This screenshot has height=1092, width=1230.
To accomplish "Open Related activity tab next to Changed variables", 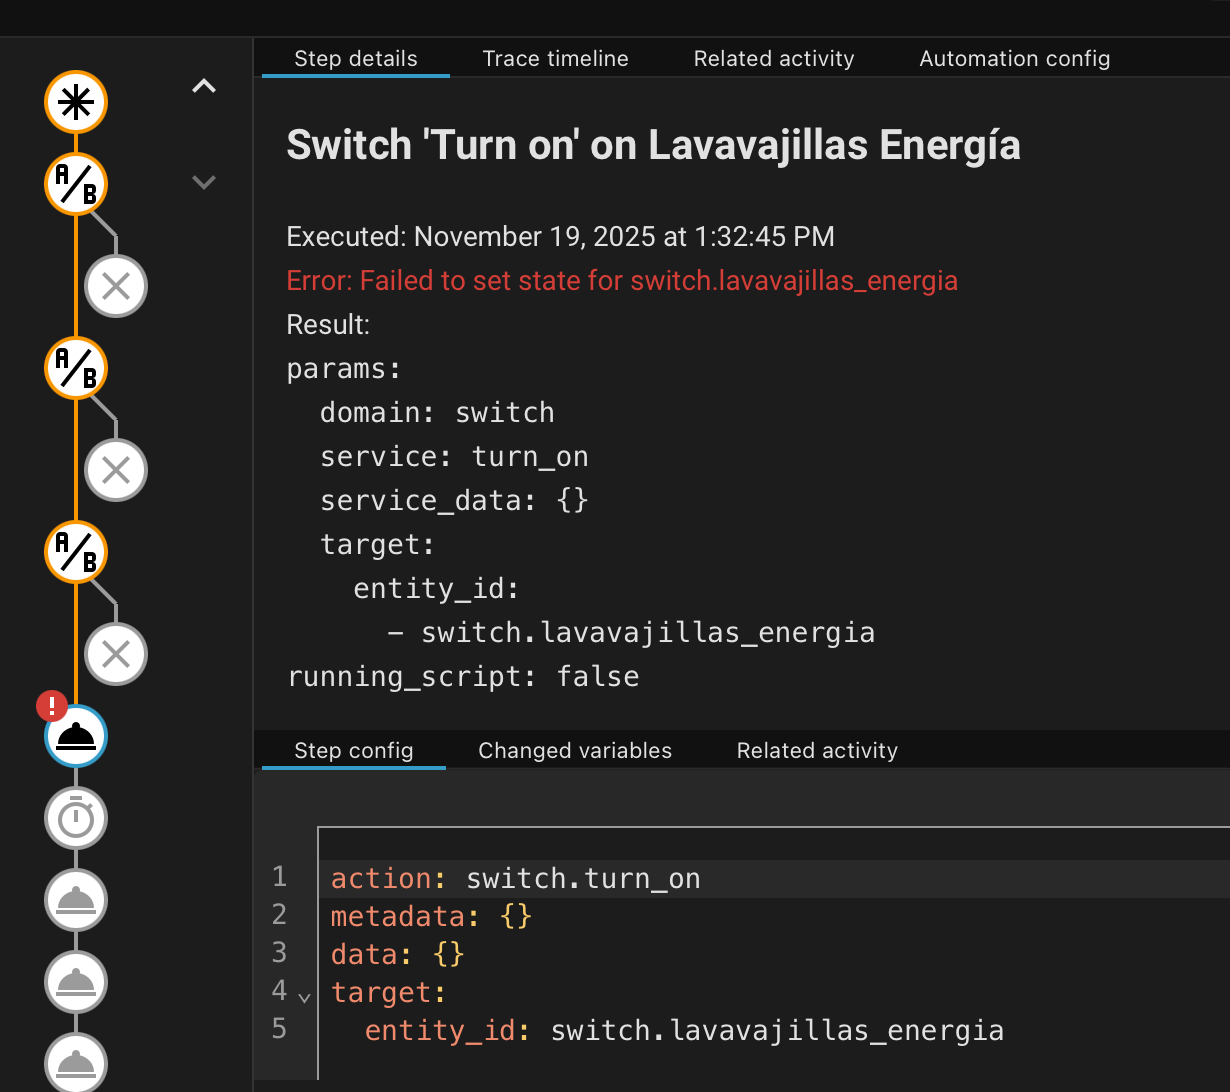I will click(817, 751).
